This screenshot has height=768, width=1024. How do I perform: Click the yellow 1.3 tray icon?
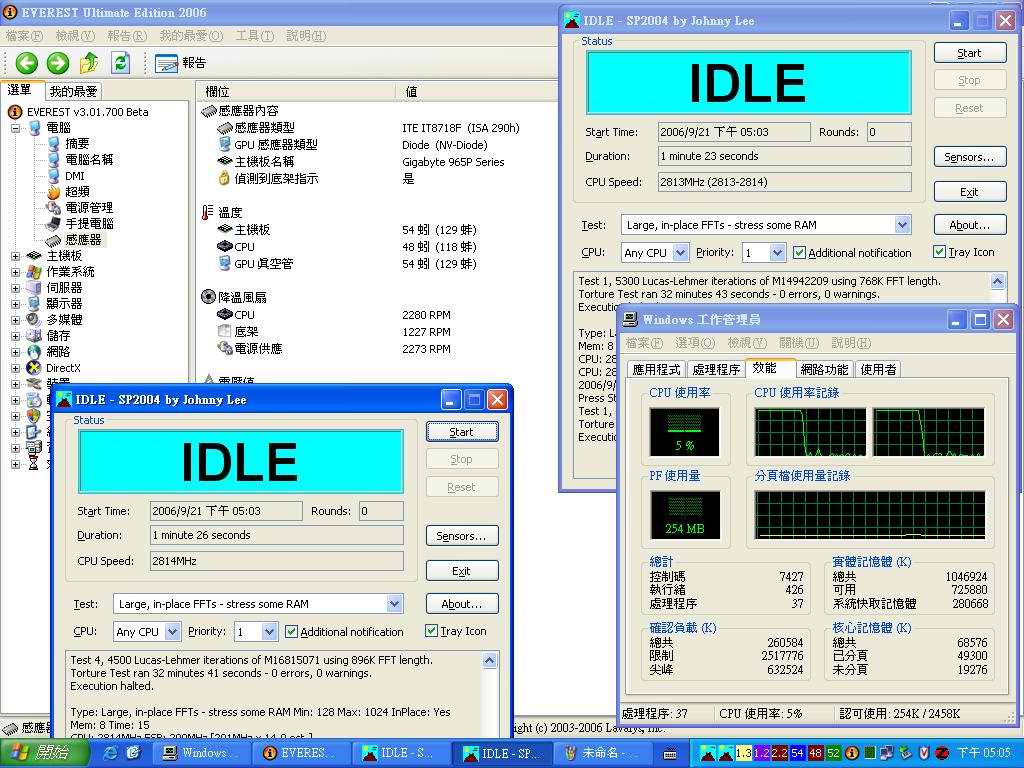tap(744, 753)
